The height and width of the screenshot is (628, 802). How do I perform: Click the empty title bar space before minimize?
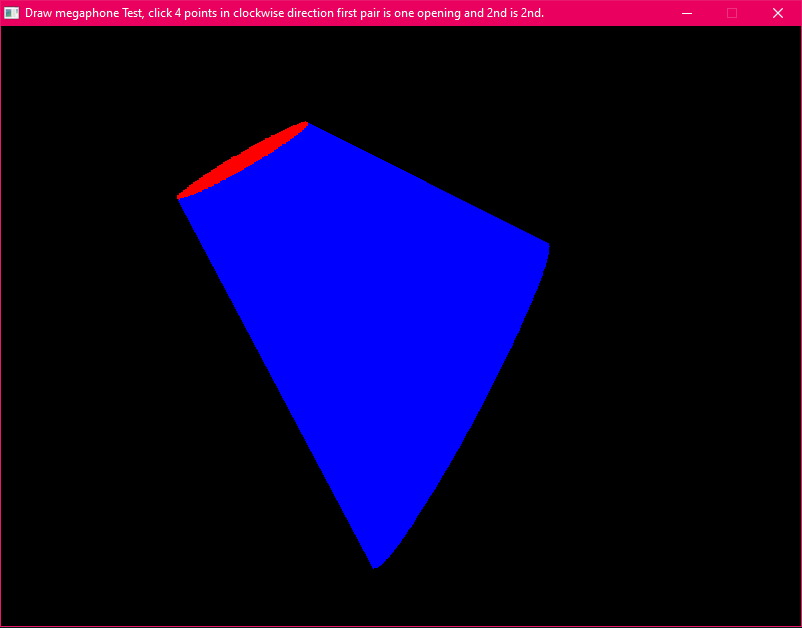(x=610, y=13)
